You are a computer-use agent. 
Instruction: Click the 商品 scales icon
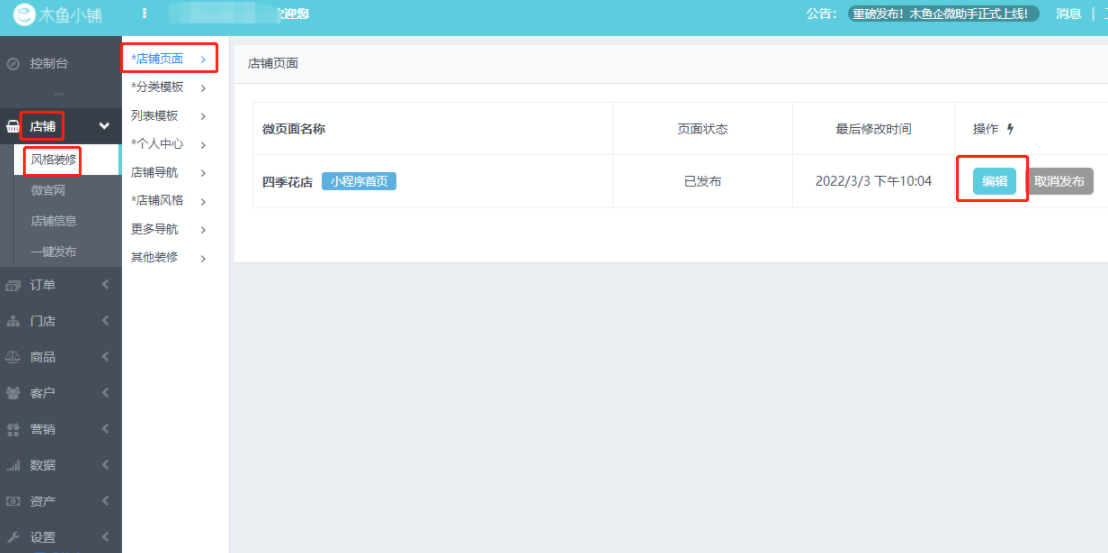pos(13,357)
